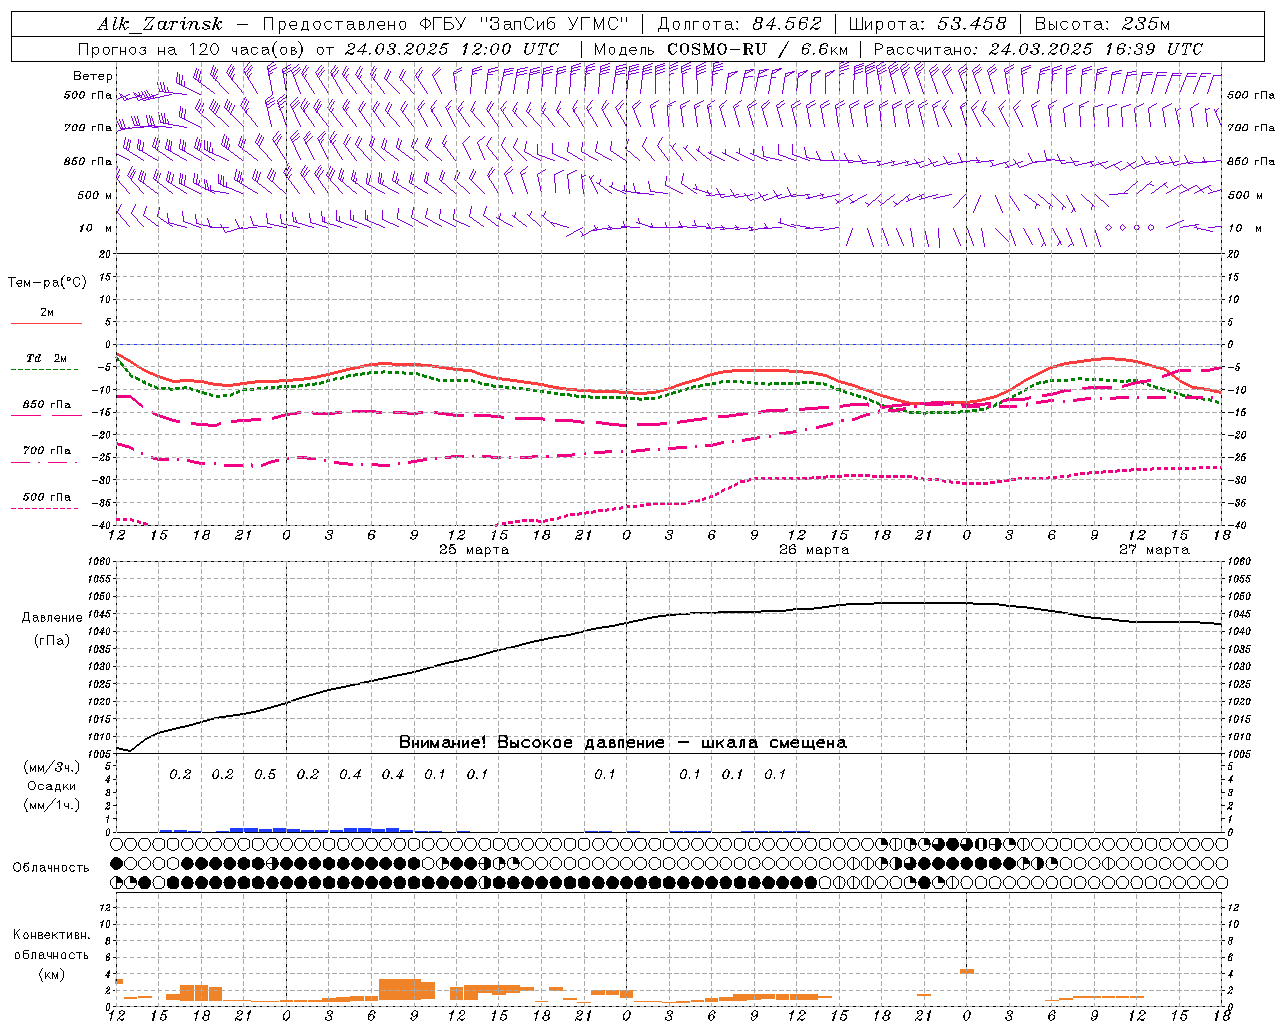Click the 1005 value on left pressure axis
The height and width of the screenshot is (1024, 1280).
(98, 754)
